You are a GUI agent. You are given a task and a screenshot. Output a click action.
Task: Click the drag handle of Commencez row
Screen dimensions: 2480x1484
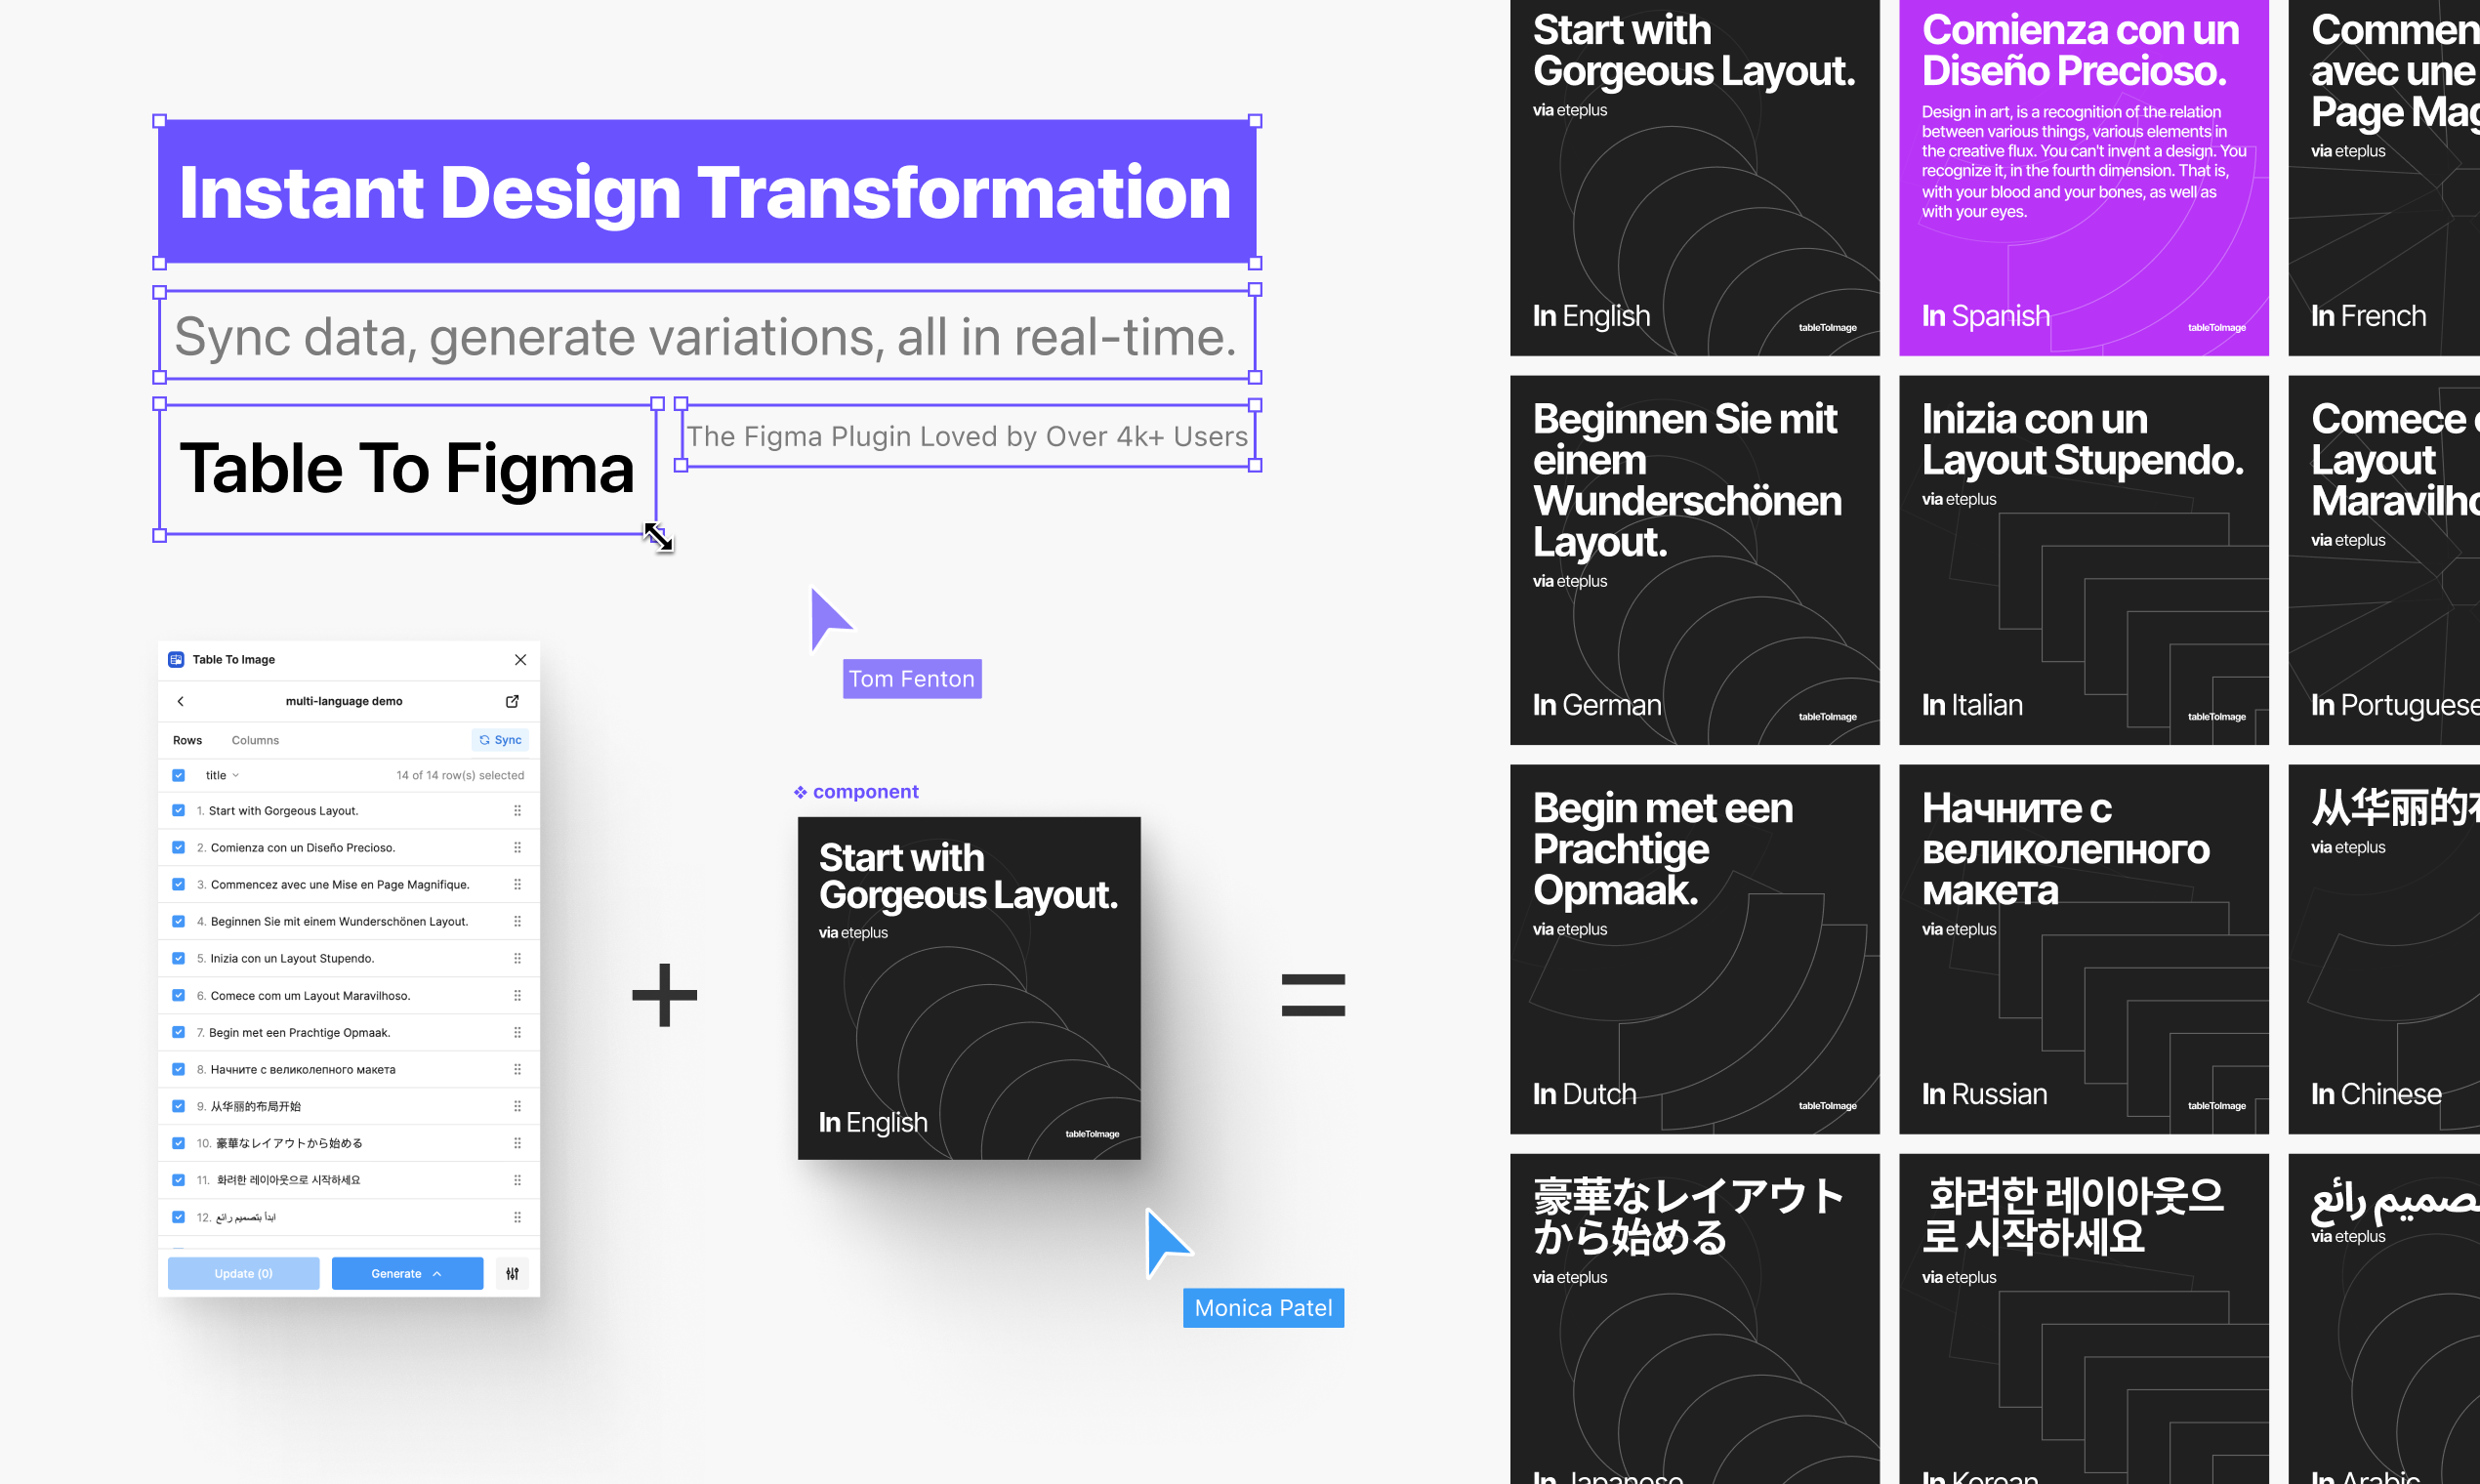coord(517,885)
